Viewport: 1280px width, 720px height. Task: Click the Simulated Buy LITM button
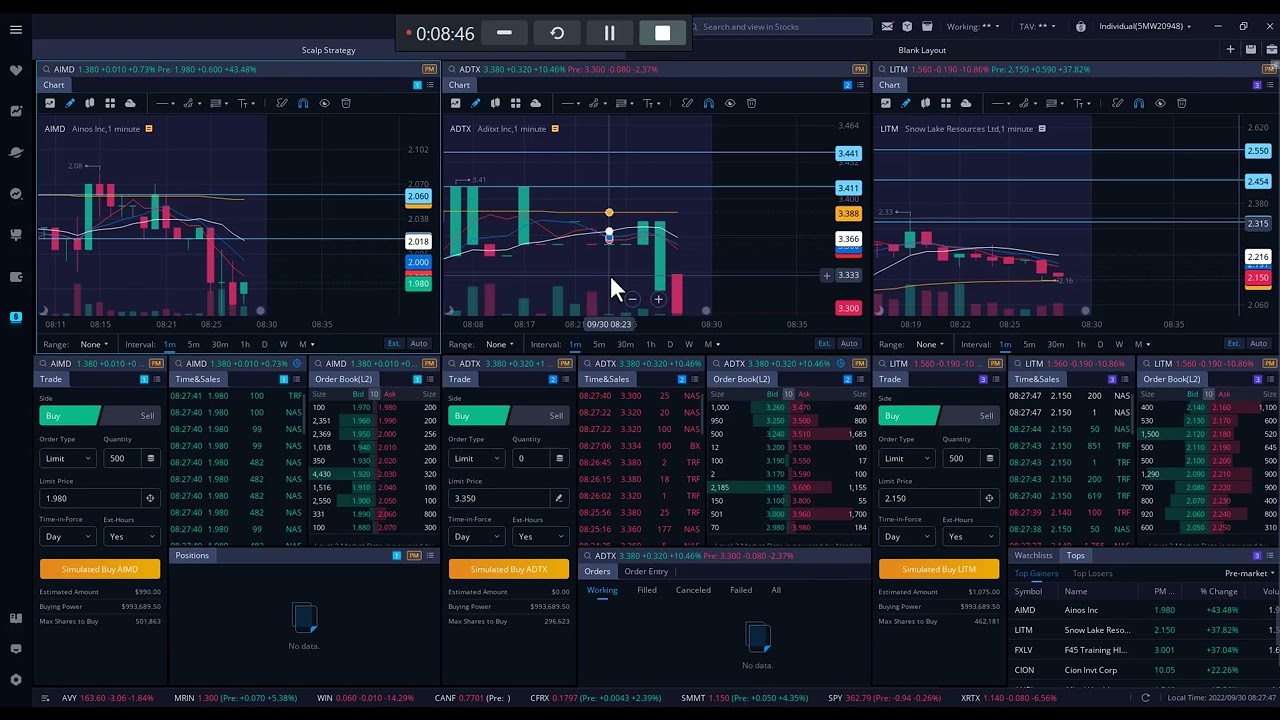click(x=939, y=569)
